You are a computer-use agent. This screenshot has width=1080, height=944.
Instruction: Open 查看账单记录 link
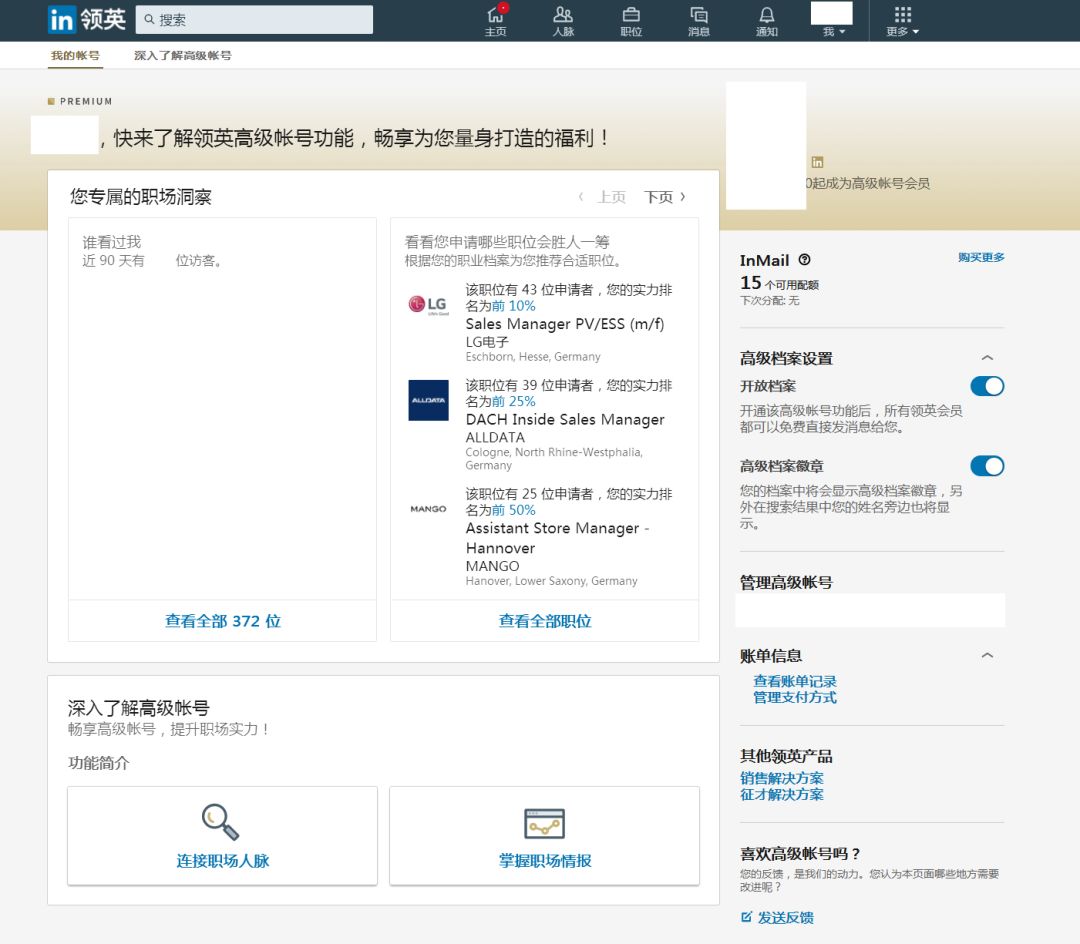pyautogui.click(x=795, y=681)
